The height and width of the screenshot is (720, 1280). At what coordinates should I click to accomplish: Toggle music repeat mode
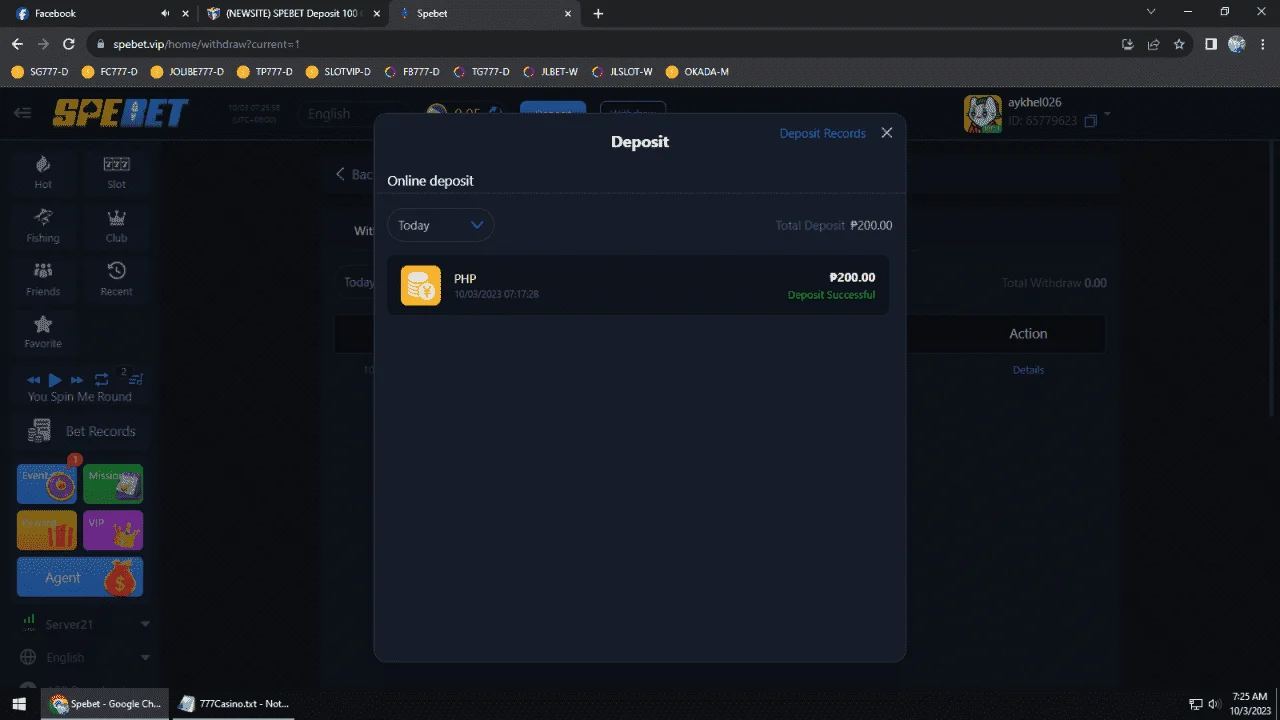click(x=101, y=380)
